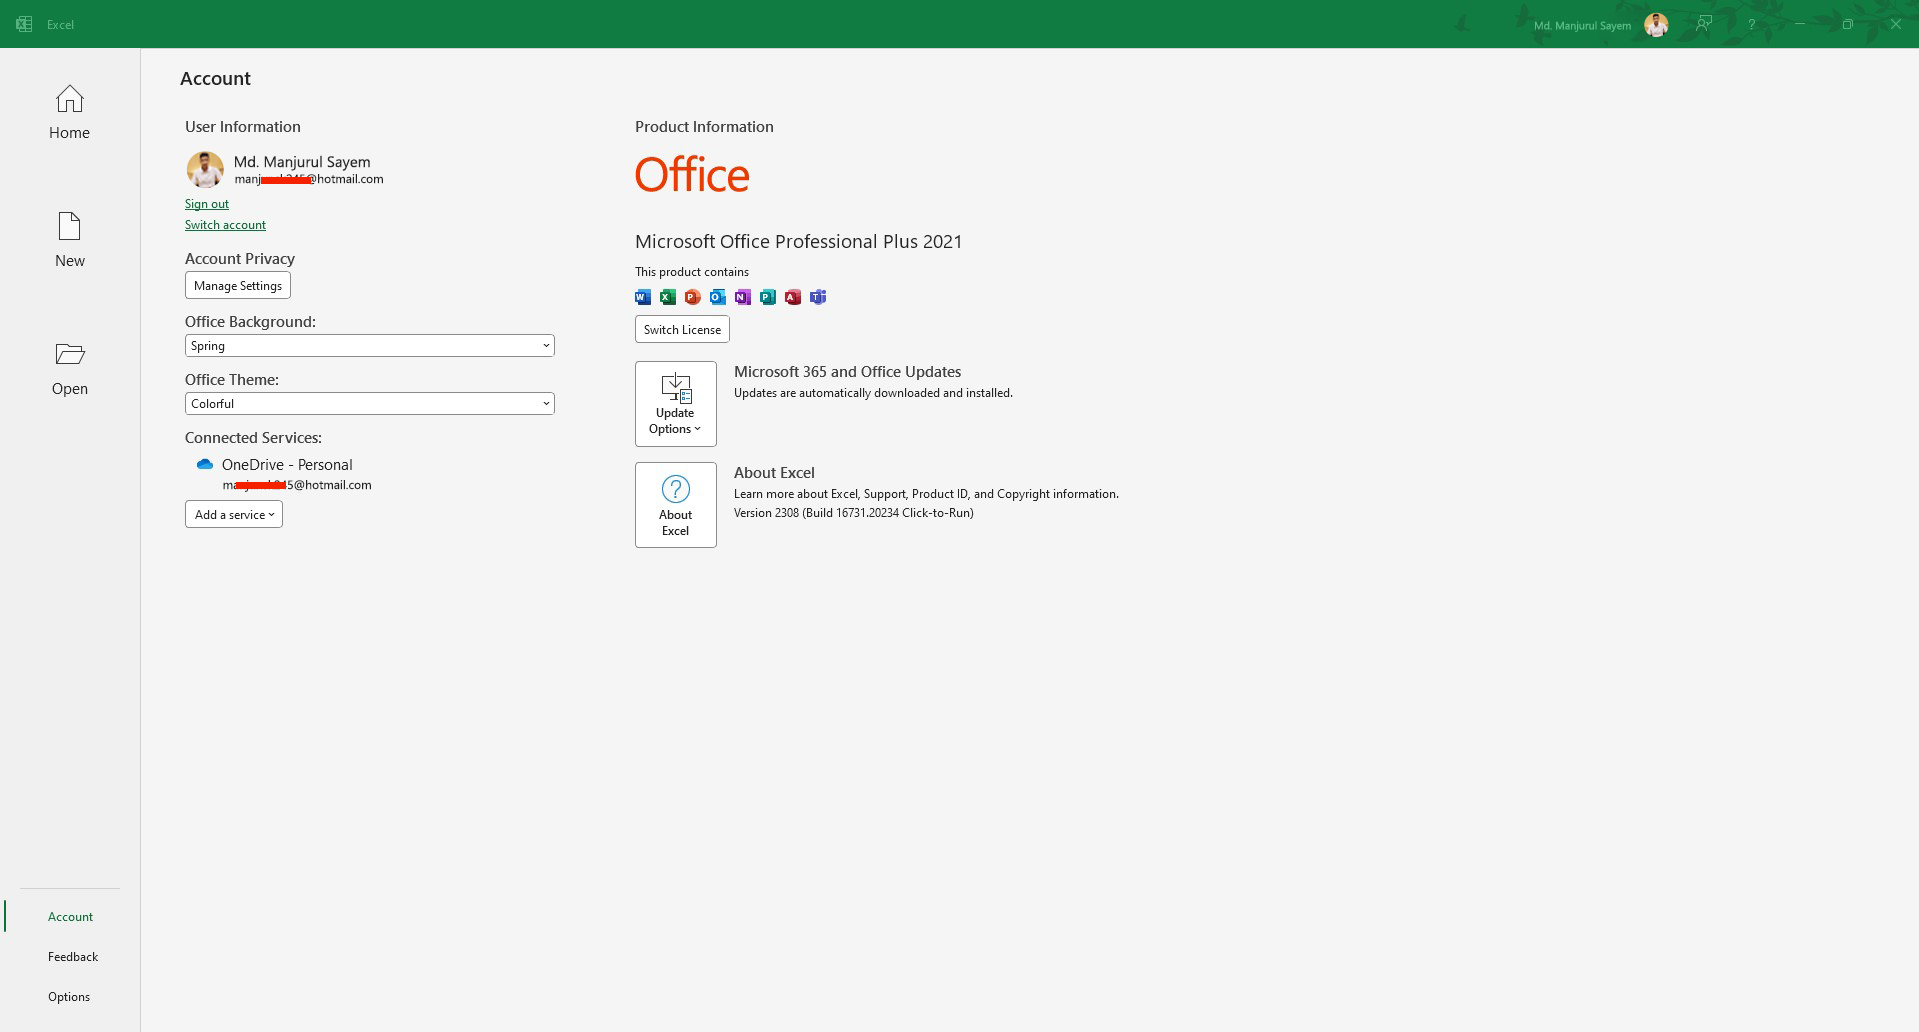The height and width of the screenshot is (1032, 1919).
Task: Click the Home icon in sidebar
Action: 69,100
